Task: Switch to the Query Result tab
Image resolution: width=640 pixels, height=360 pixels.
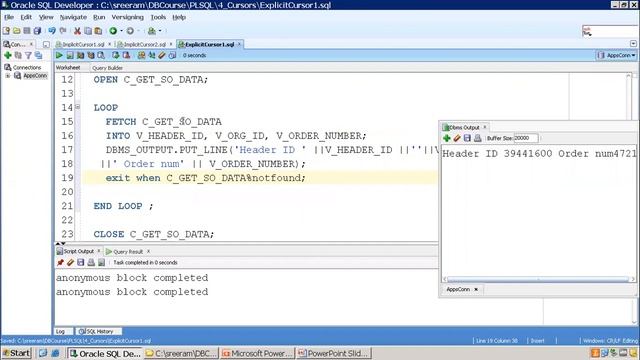Action: 128,251
